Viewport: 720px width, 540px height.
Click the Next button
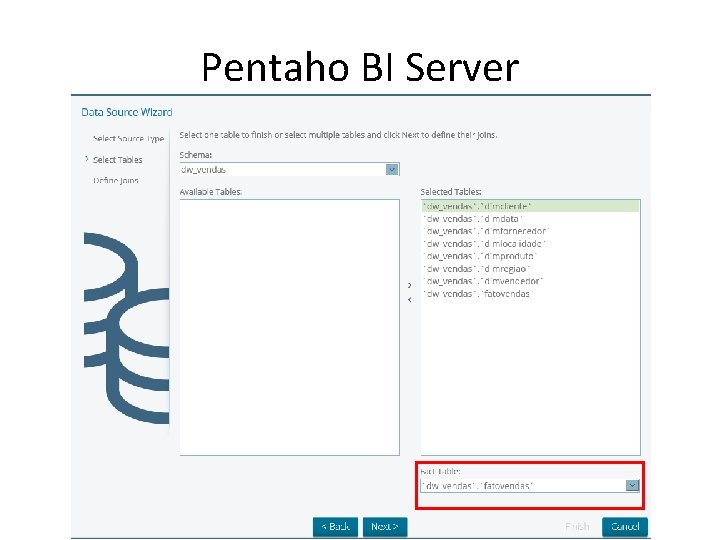(385, 527)
